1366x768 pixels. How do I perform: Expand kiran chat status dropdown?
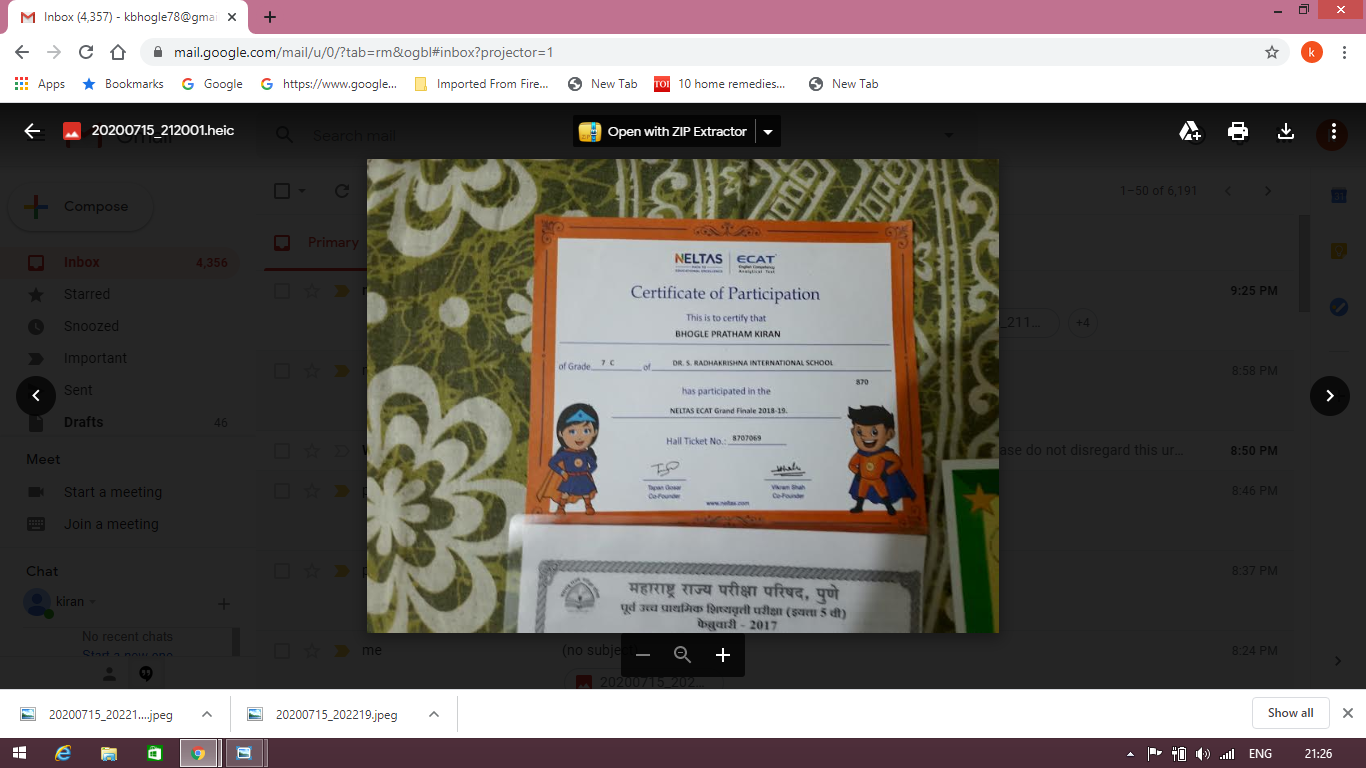tap(93, 602)
